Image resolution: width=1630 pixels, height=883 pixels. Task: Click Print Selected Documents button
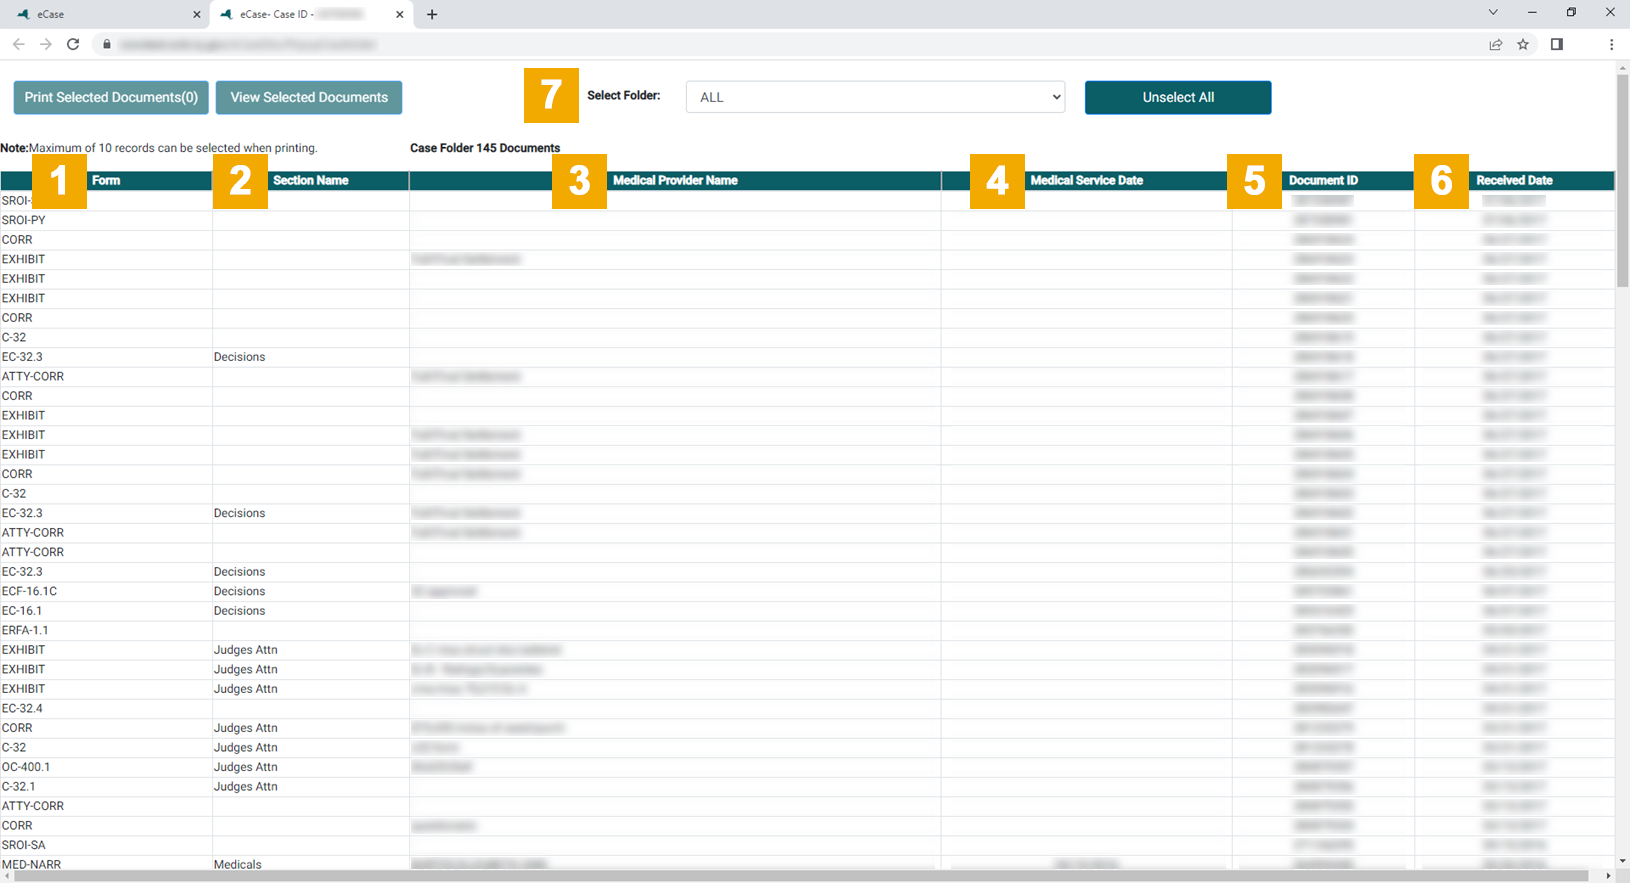[111, 97]
